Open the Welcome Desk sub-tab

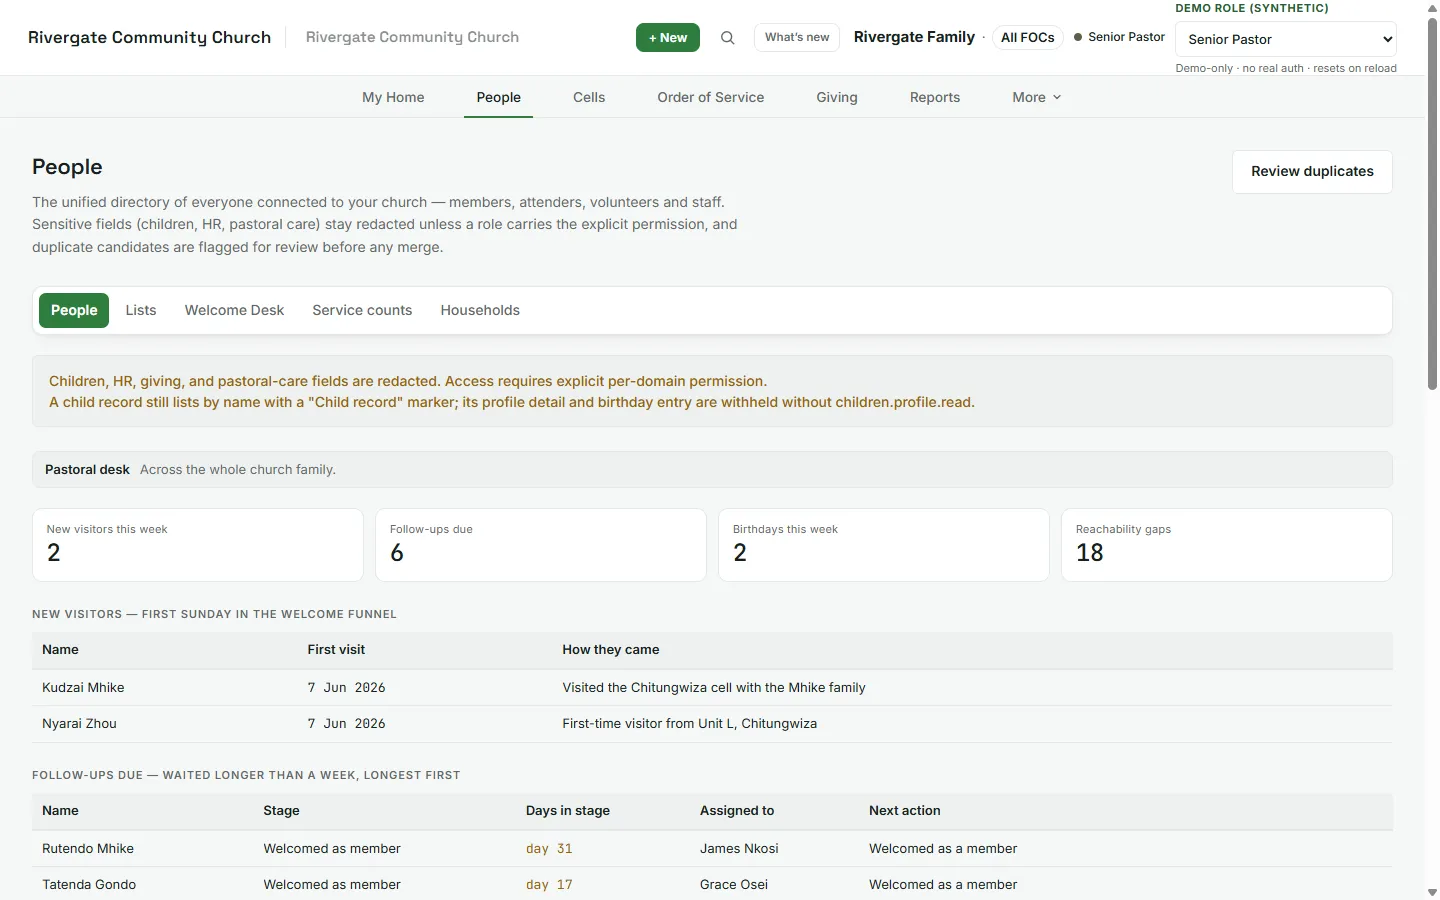click(x=234, y=310)
